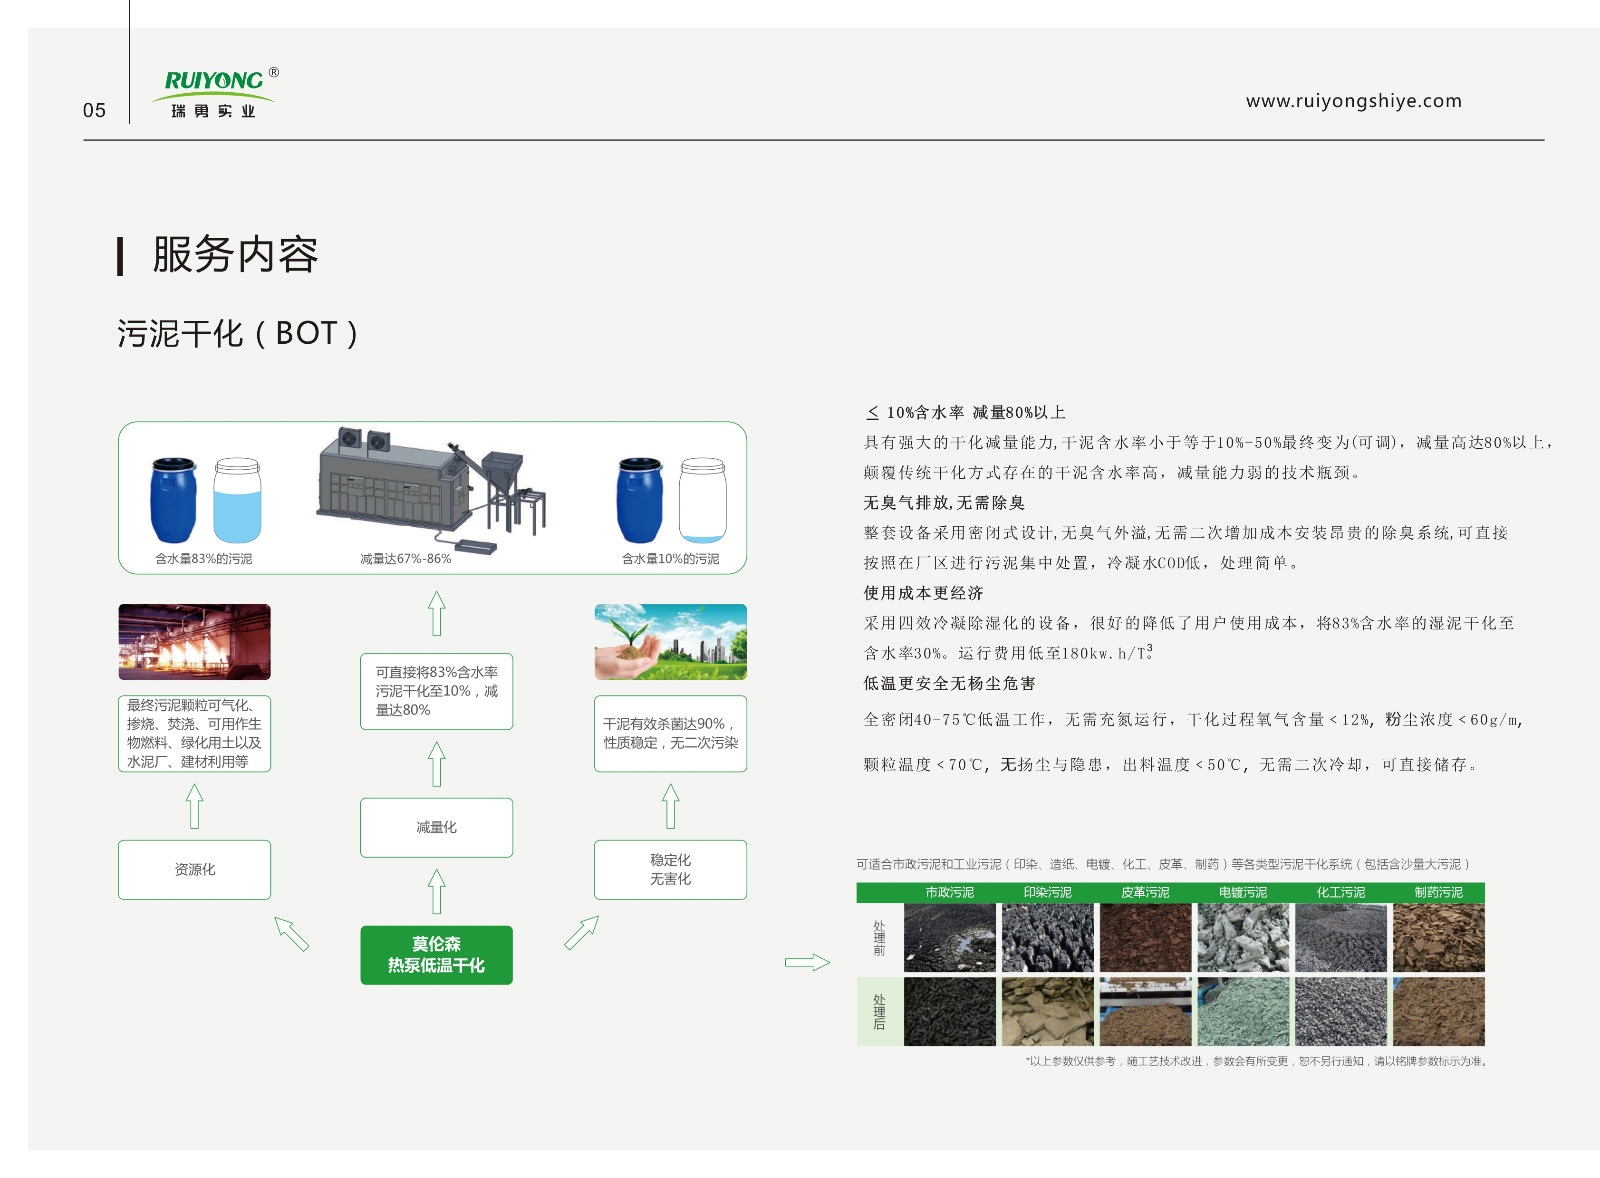Open the 市政污泥 after-treatment photo
The width and height of the screenshot is (1600, 1178).
950,1012
